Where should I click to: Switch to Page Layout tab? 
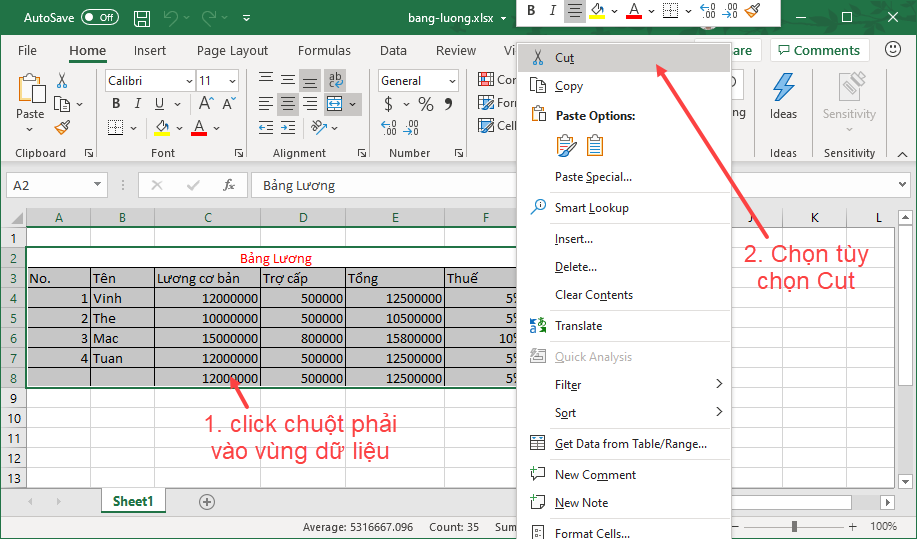pos(232,51)
